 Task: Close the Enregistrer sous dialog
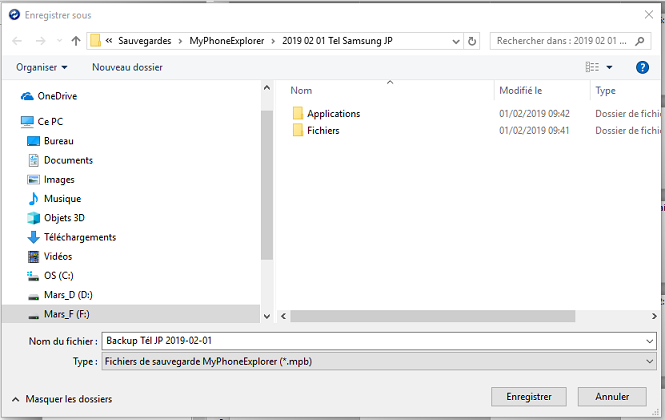(649, 15)
